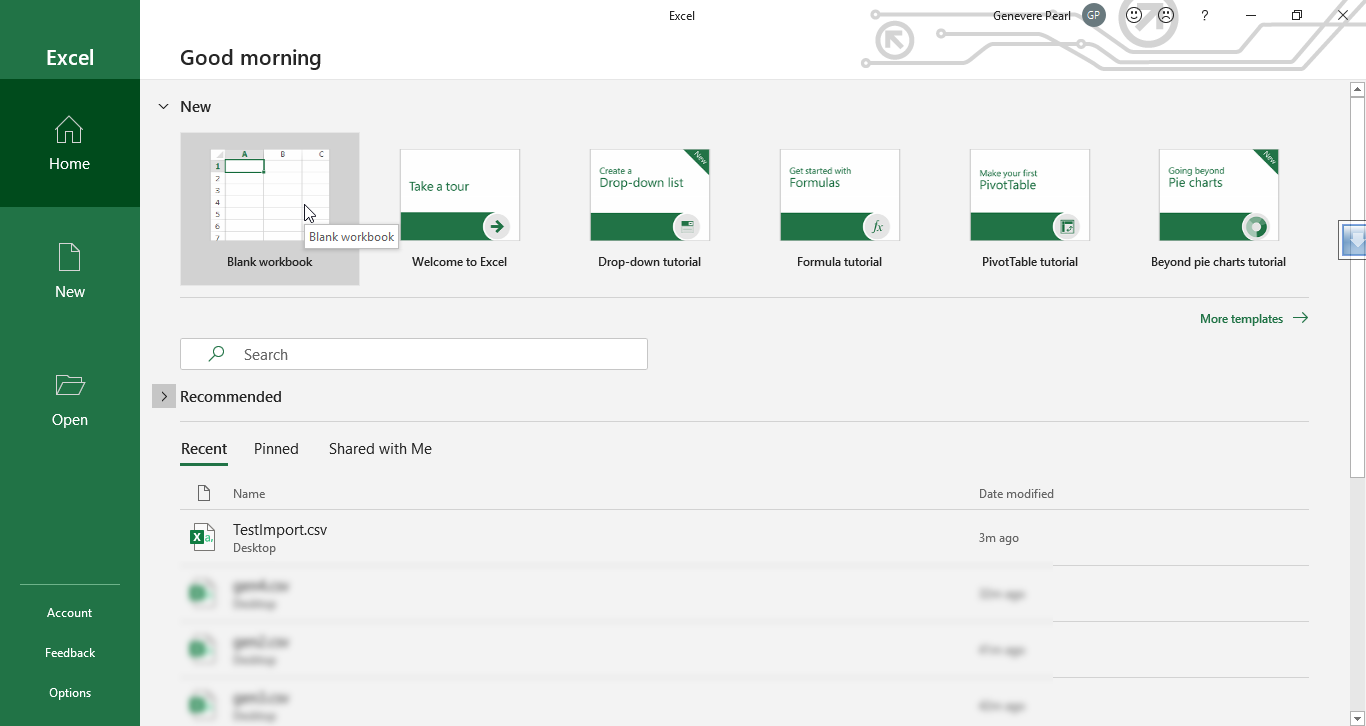Close the Excel window
This screenshot has height=726, width=1366.
coord(1343,15)
